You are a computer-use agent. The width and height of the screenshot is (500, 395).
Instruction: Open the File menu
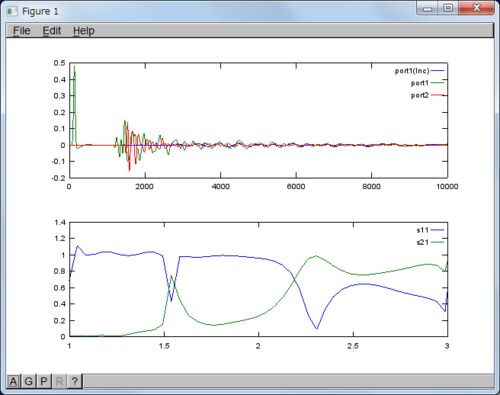click(22, 31)
